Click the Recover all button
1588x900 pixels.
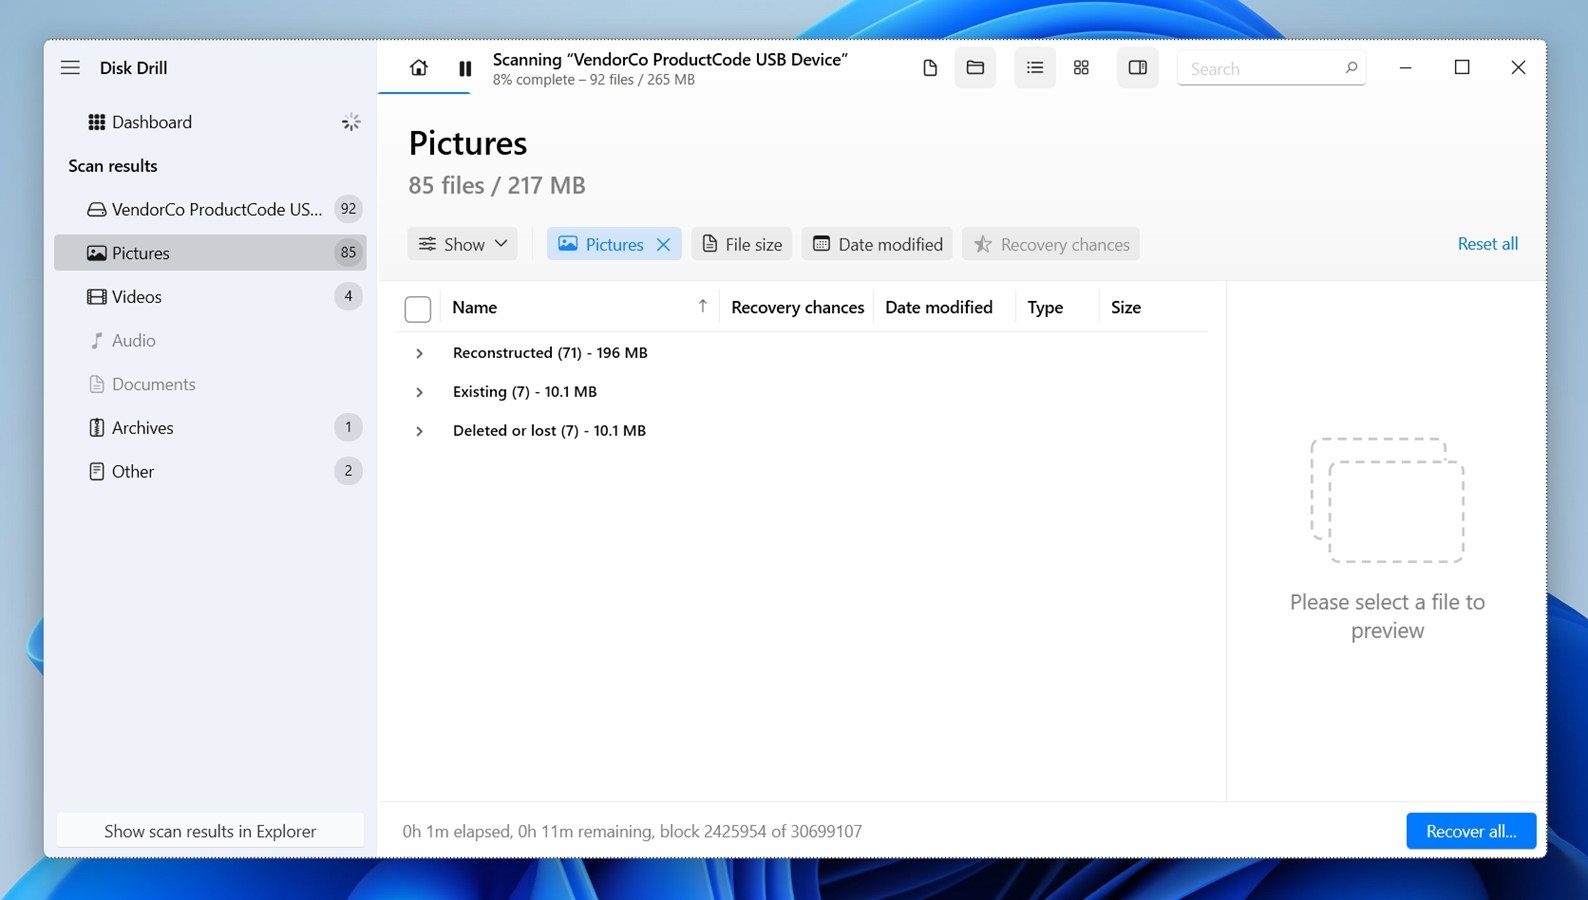pyautogui.click(x=1471, y=831)
